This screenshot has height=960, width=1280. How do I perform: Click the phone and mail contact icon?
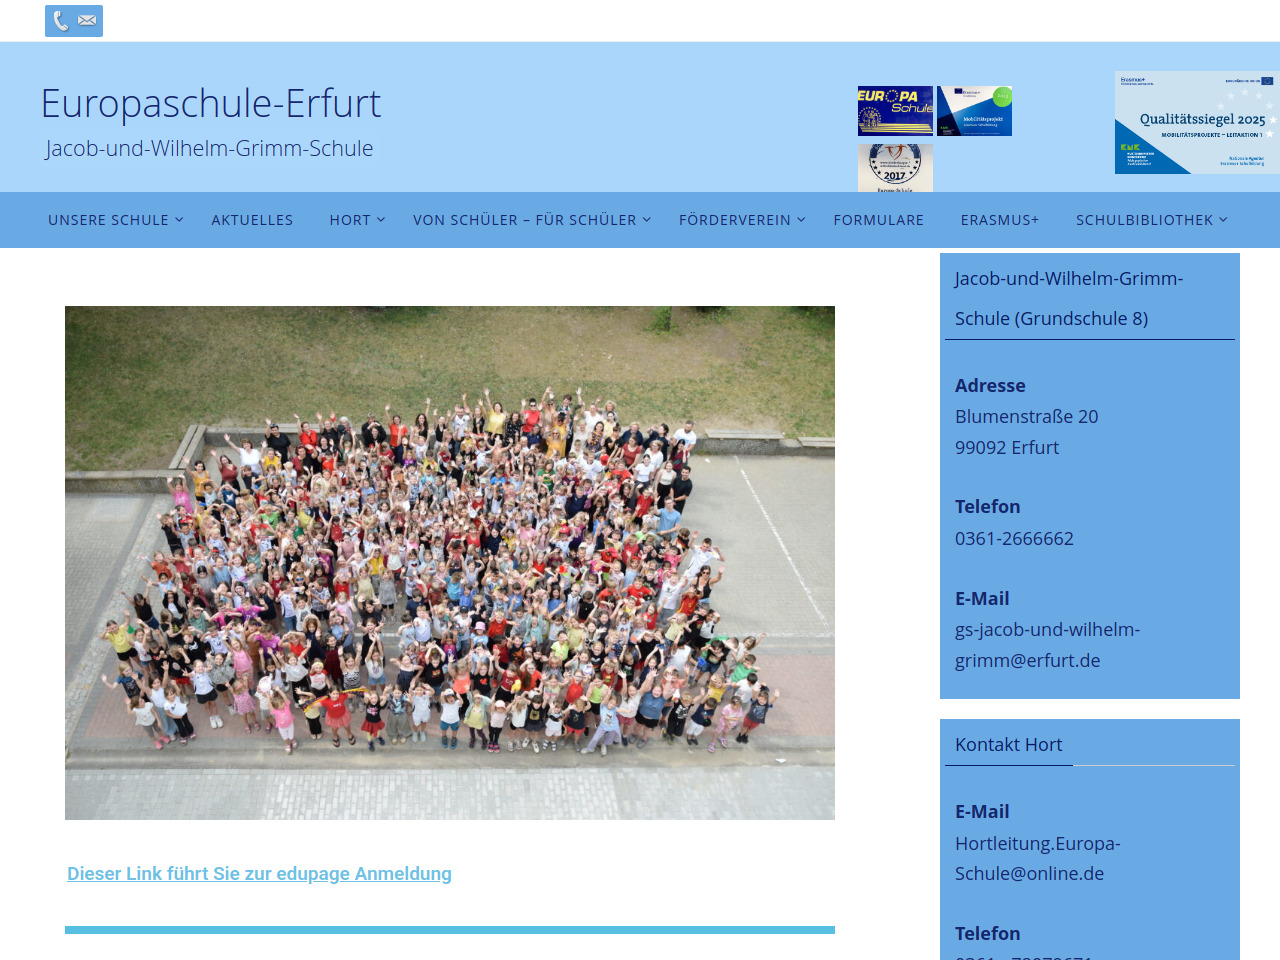pos(74,21)
